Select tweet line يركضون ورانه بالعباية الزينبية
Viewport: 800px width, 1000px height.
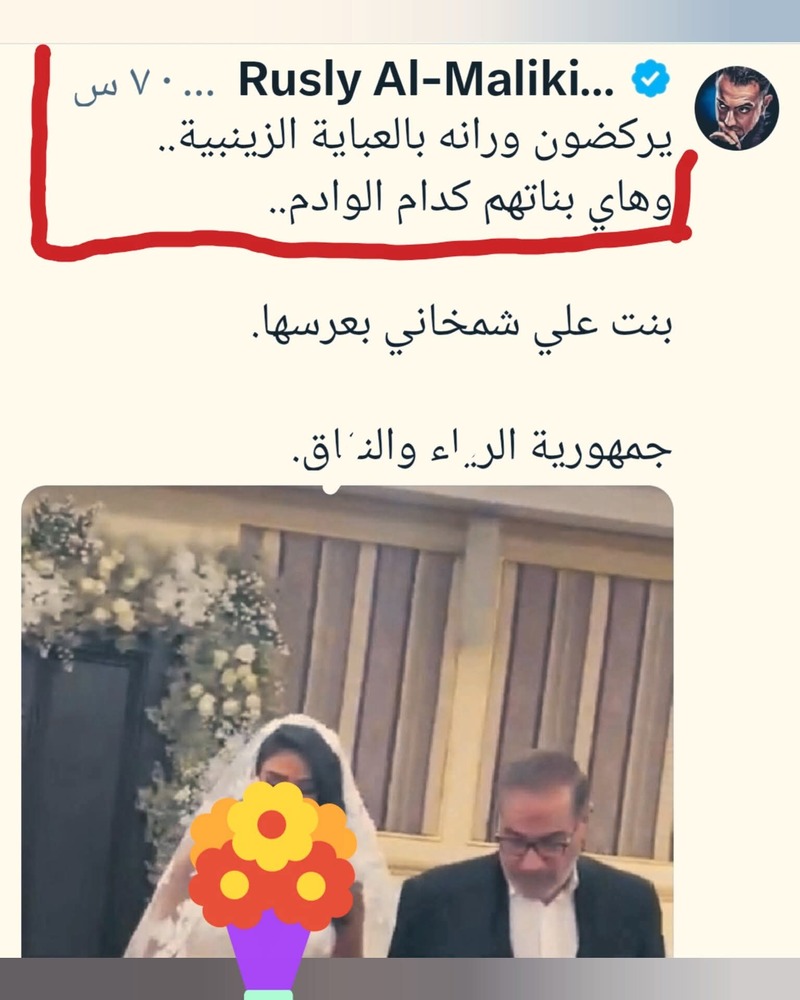[x=416, y=139]
